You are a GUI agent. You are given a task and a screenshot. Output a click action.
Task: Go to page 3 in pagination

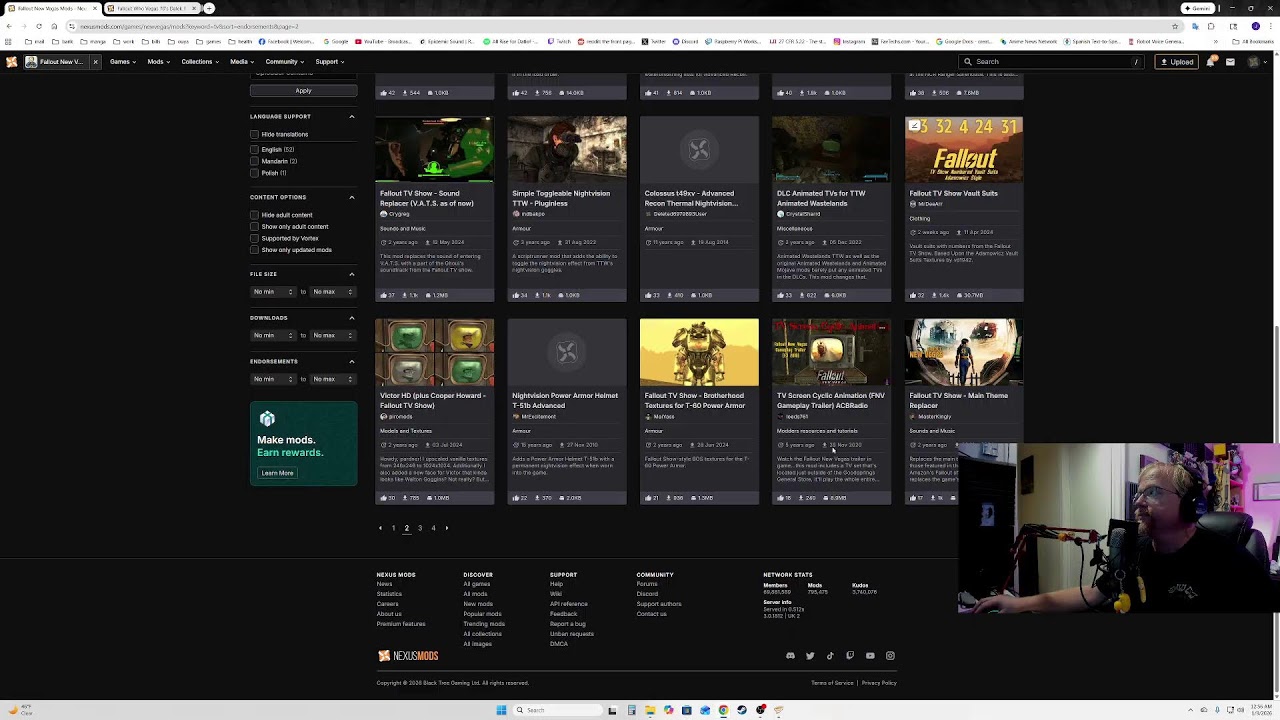point(420,528)
